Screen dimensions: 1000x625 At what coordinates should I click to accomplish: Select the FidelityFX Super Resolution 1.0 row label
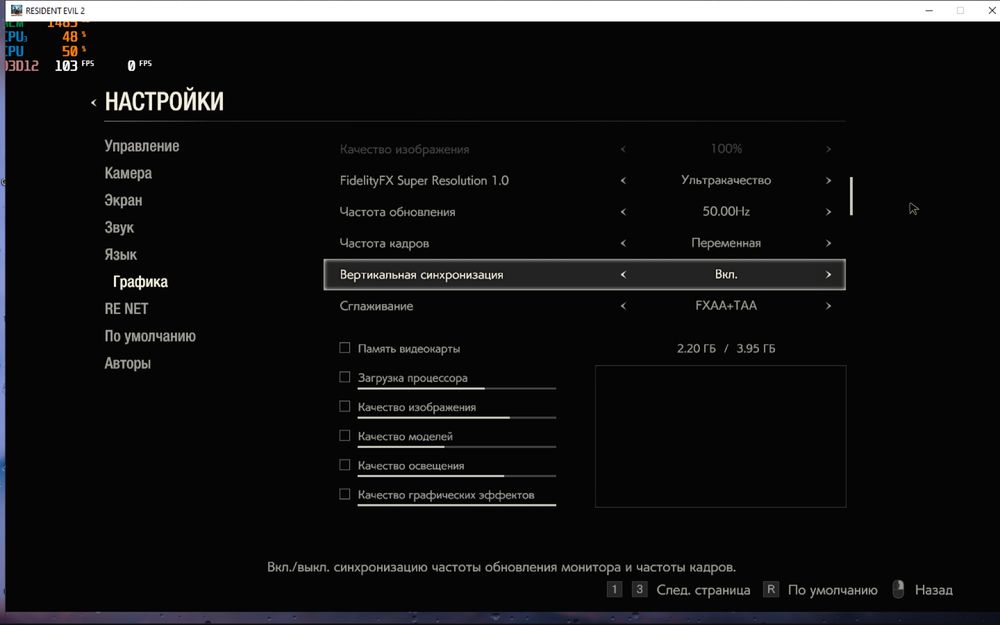pyautogui.click(x=424, y=180)
